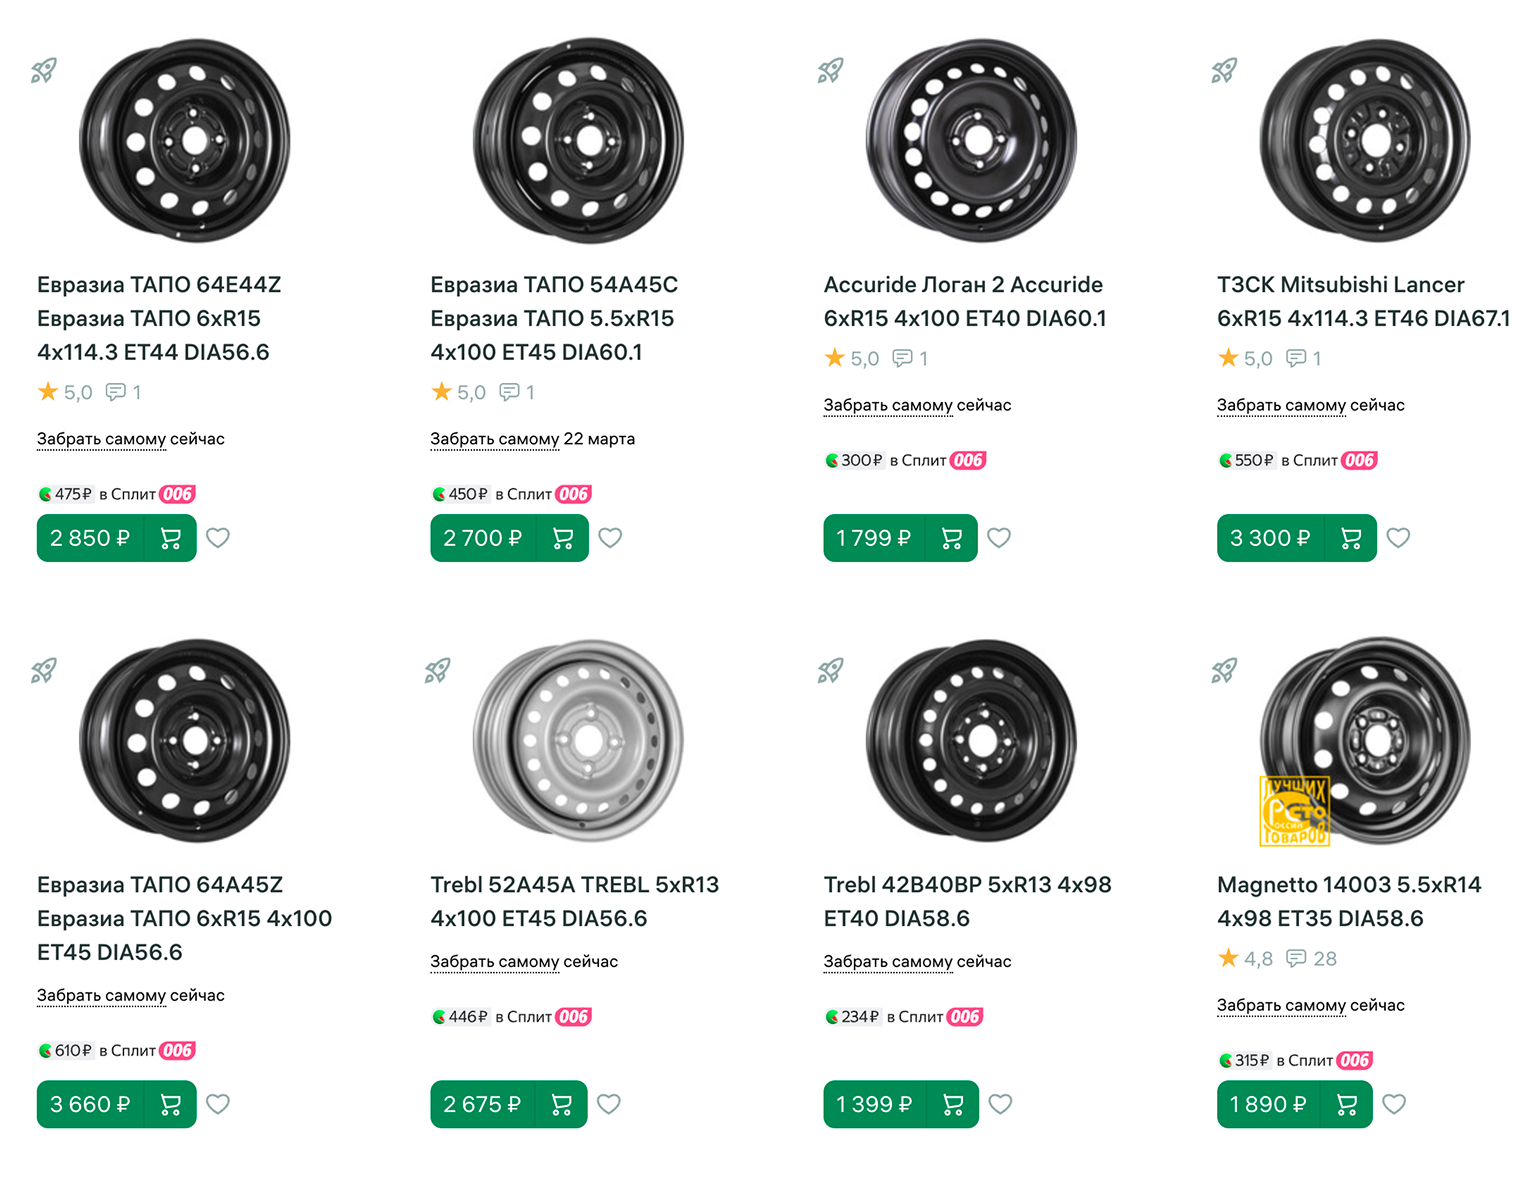
Task: Click Сплит 315 ₽ badge for Magnetto wheel
Action: pyautogui.click(x=1295, y=1060)
